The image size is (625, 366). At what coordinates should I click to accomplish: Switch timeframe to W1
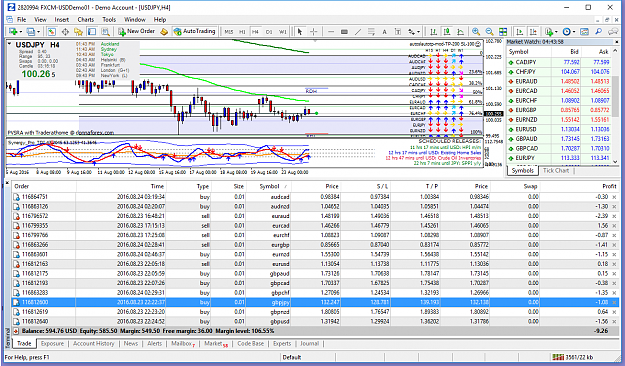tap(283, 31)
